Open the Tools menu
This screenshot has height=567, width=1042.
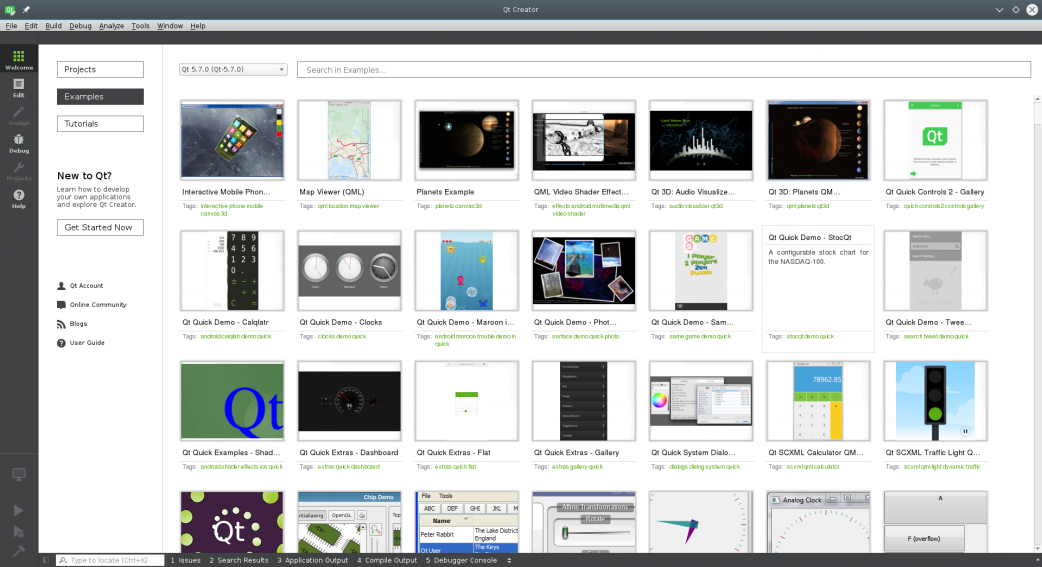(141, 25)
